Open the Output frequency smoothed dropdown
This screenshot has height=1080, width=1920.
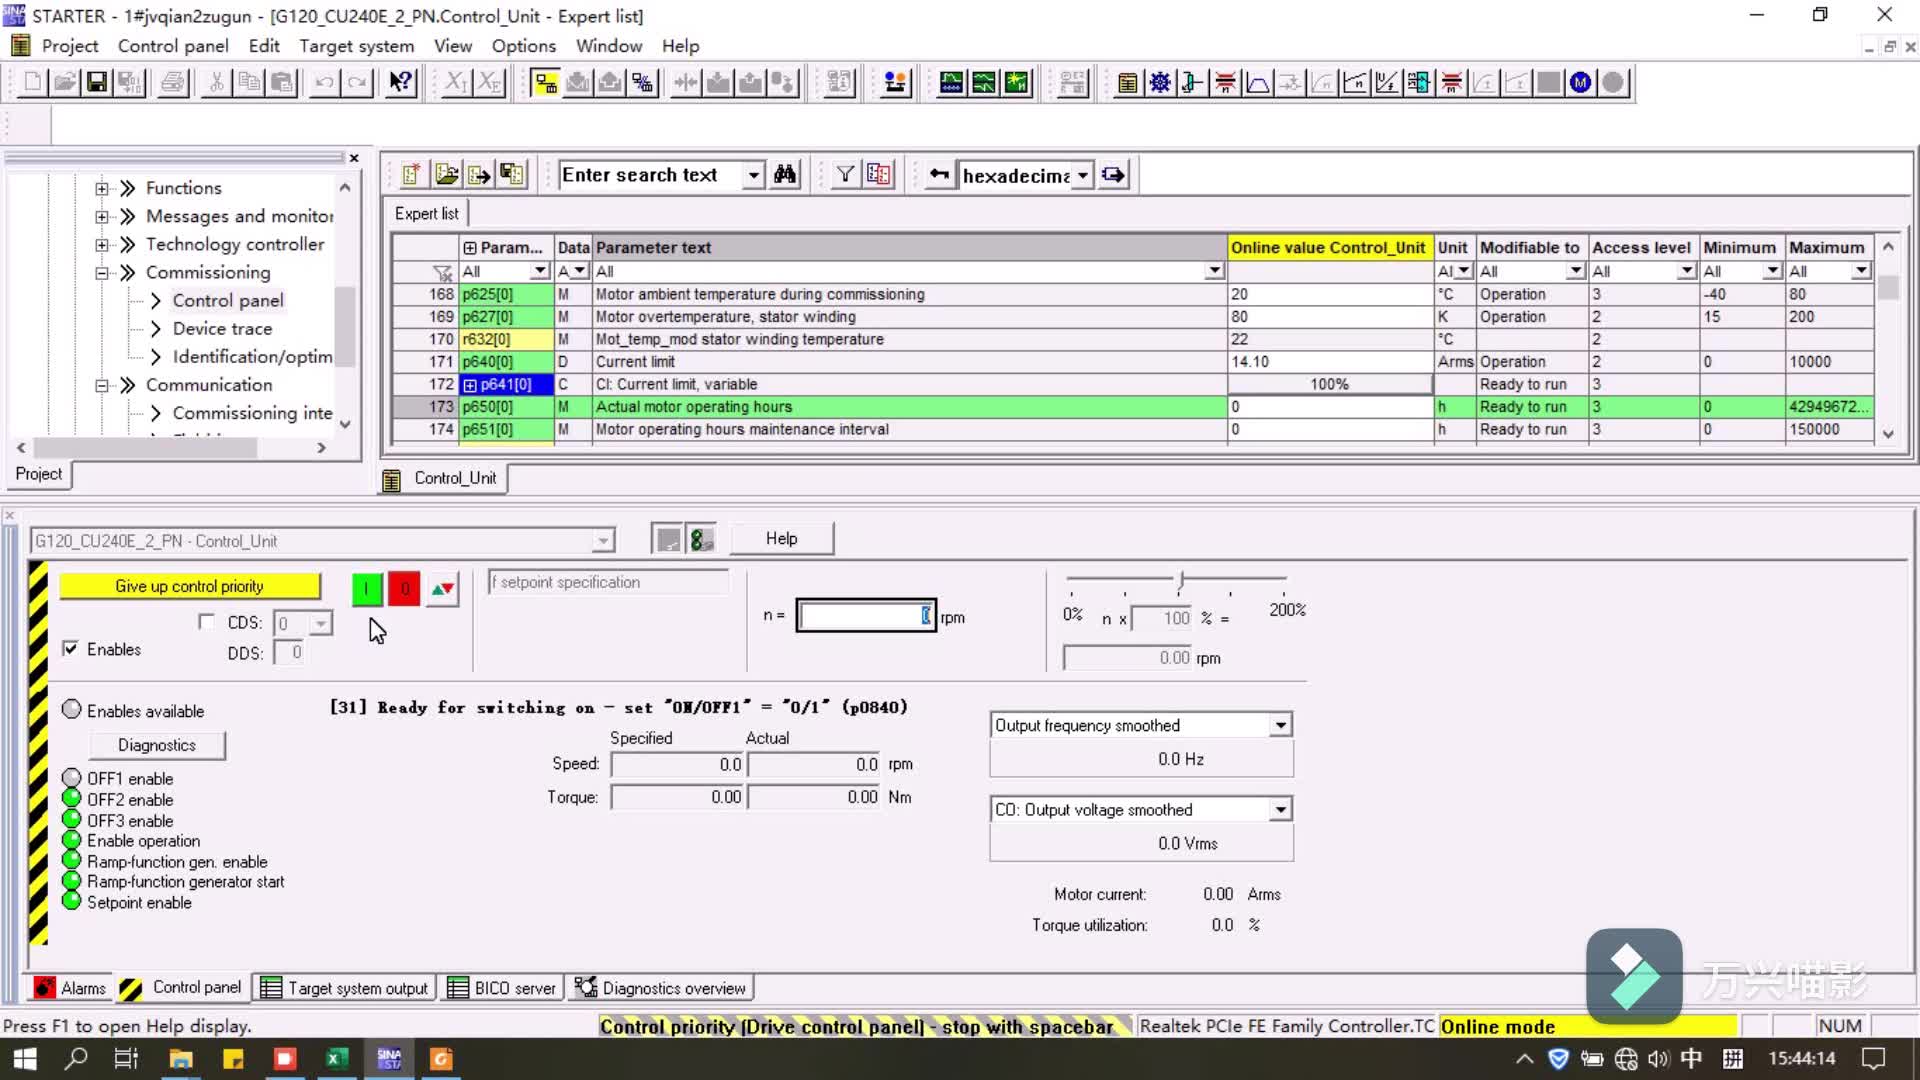1280,725
